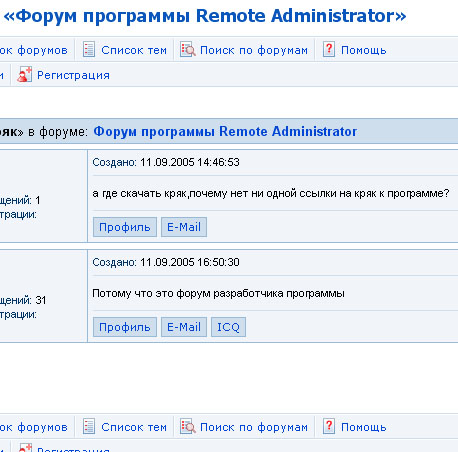
Task: Click the help question mark icon in bottom navigation
Action: (329, 426)
